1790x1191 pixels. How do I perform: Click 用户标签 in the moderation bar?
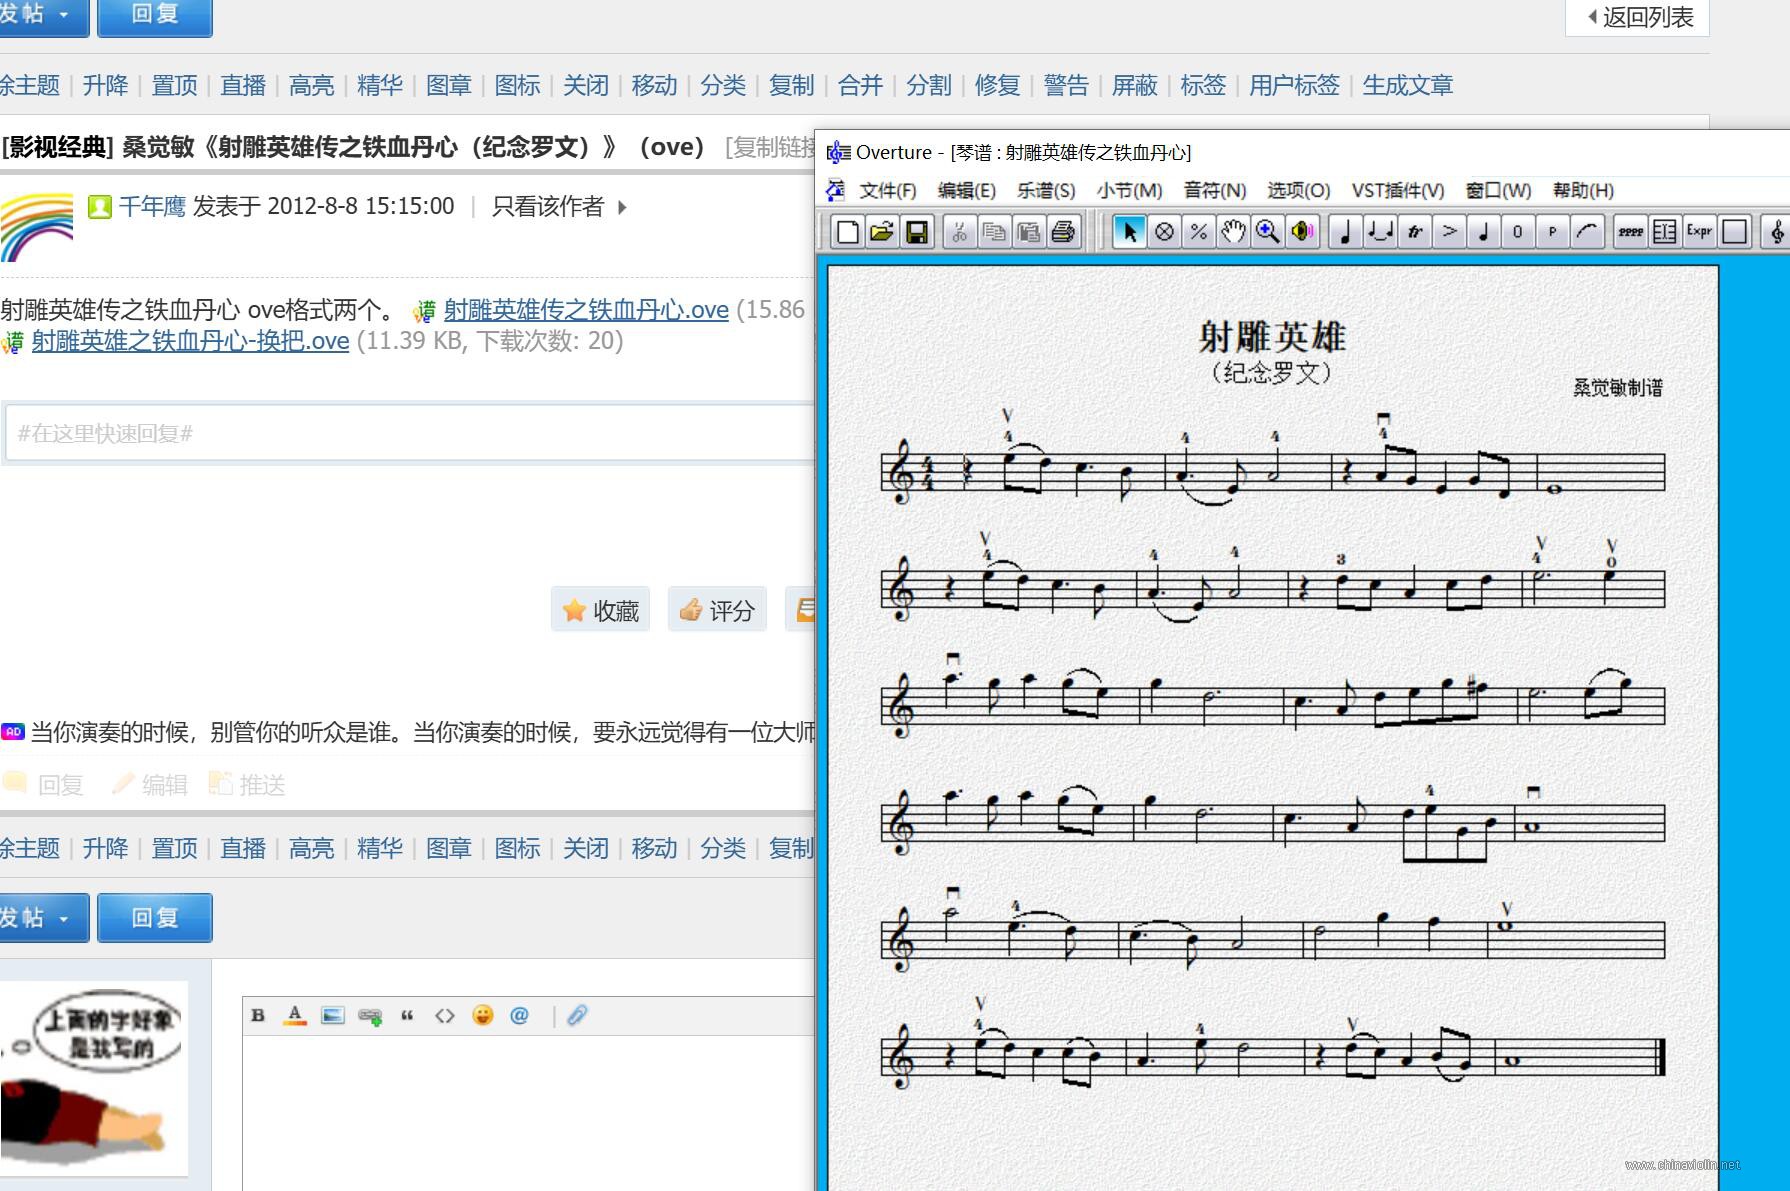pos(1294,85)
